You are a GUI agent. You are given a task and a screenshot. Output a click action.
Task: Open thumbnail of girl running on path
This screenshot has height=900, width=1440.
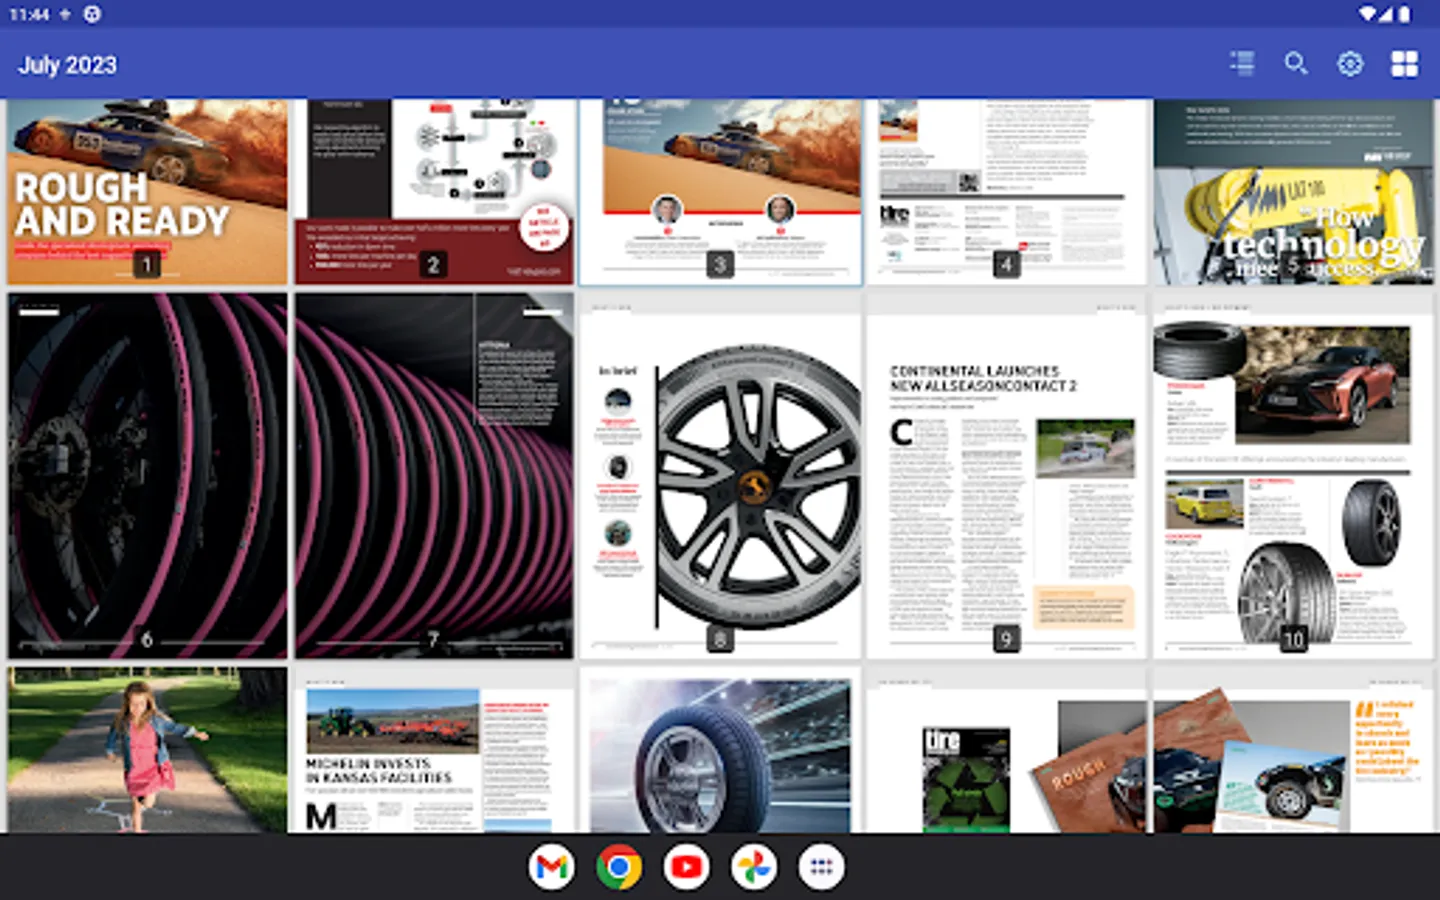coord(147,750)
